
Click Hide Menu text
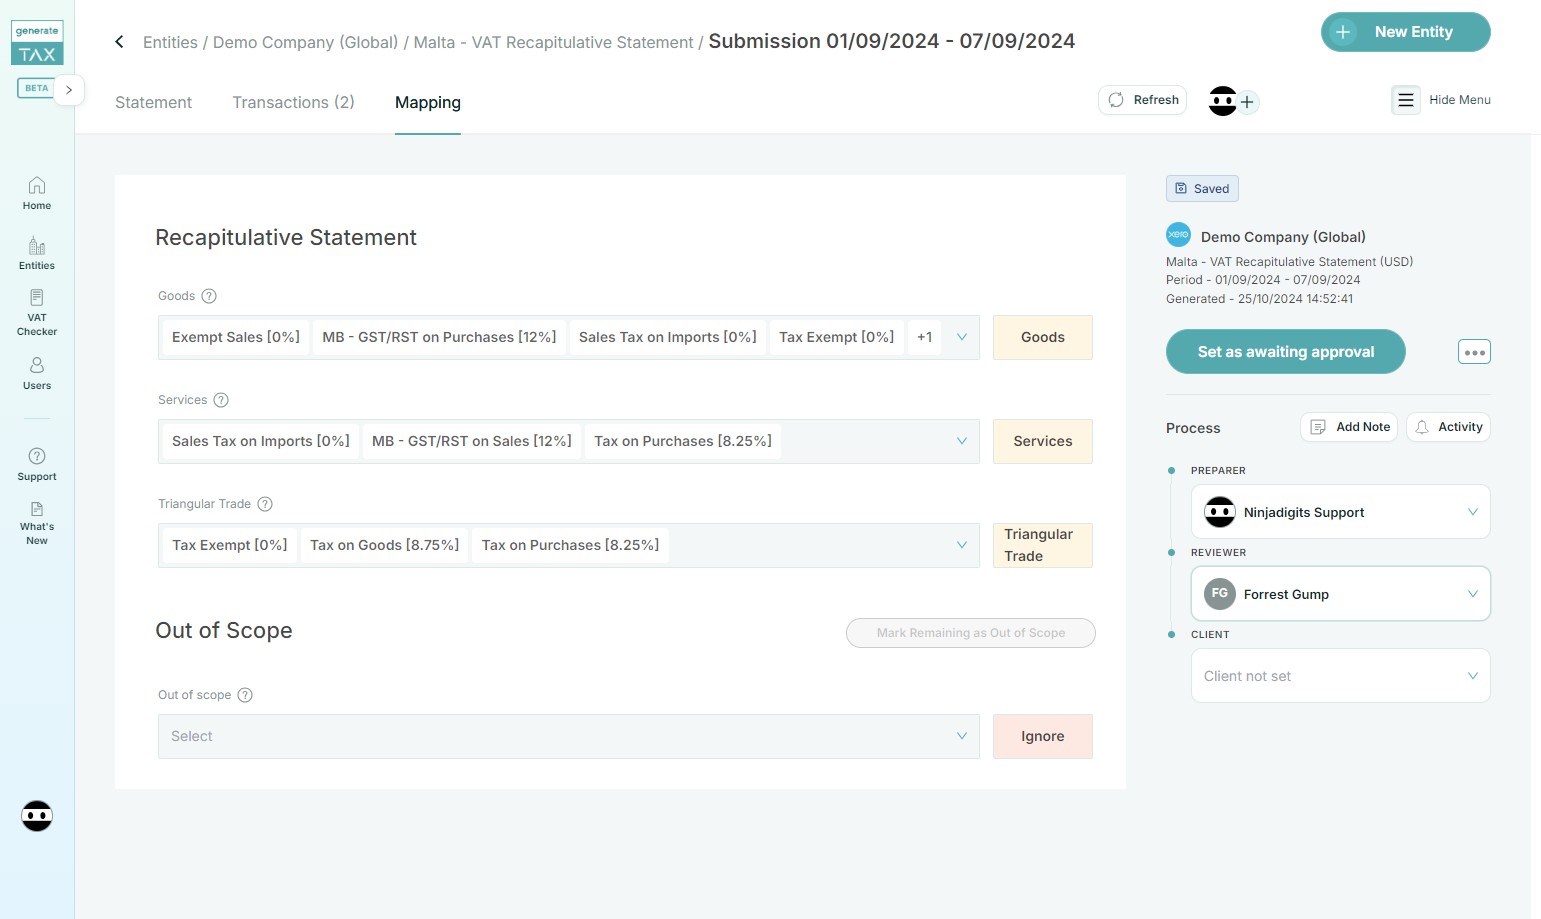[x=1460, y=100]
